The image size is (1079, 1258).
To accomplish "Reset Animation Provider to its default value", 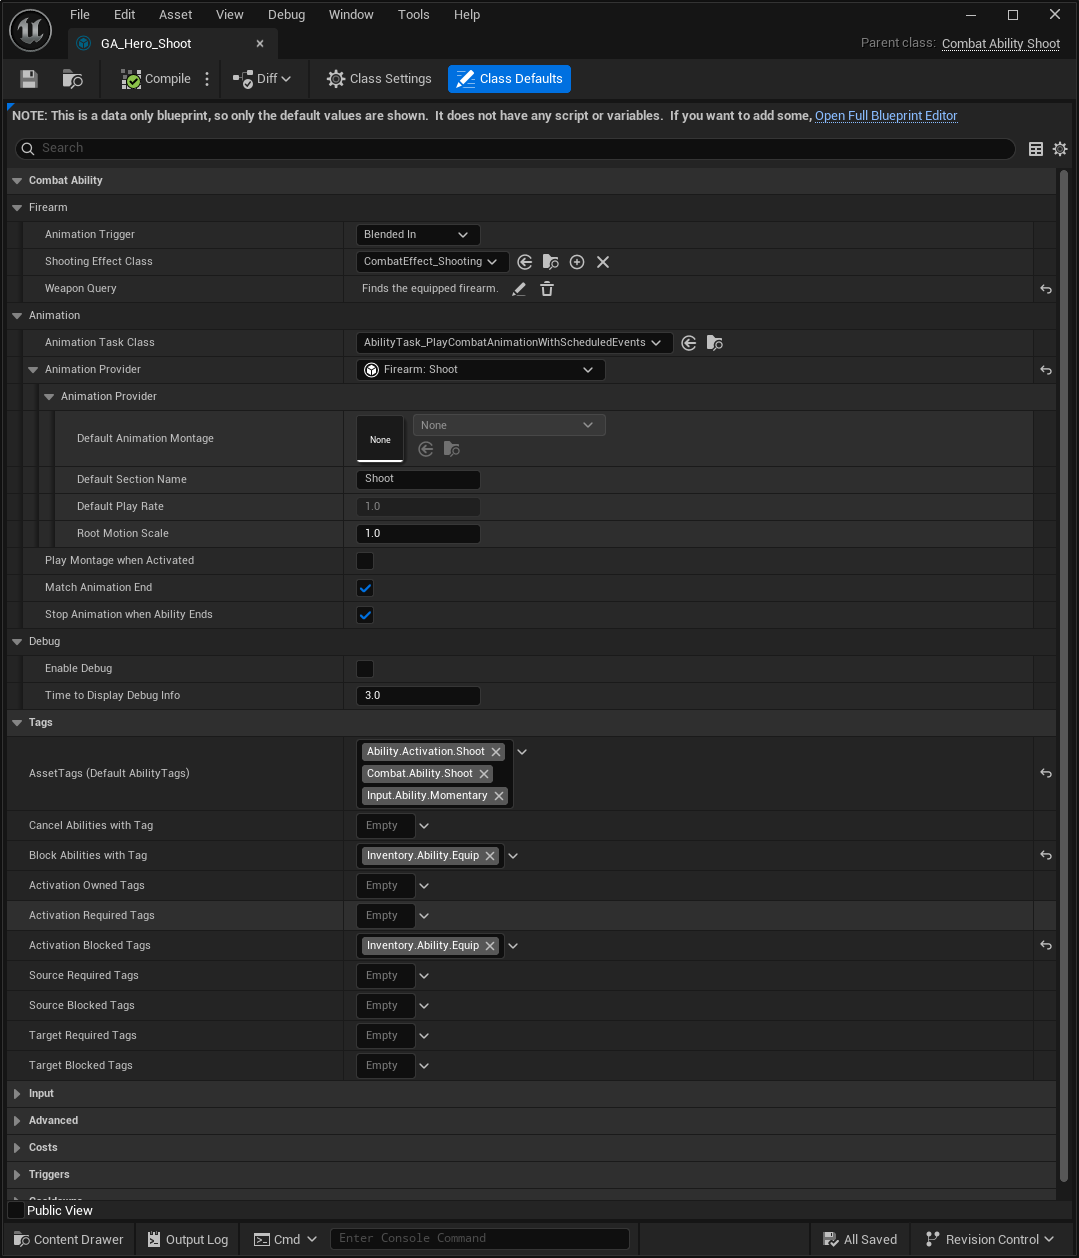I will click(x=1046, y=370).
